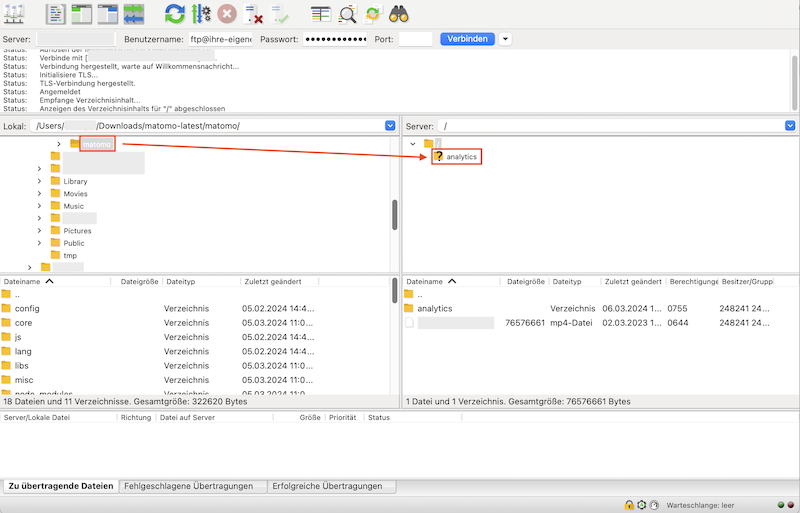Reconnect to the last server

click(279, 14)
